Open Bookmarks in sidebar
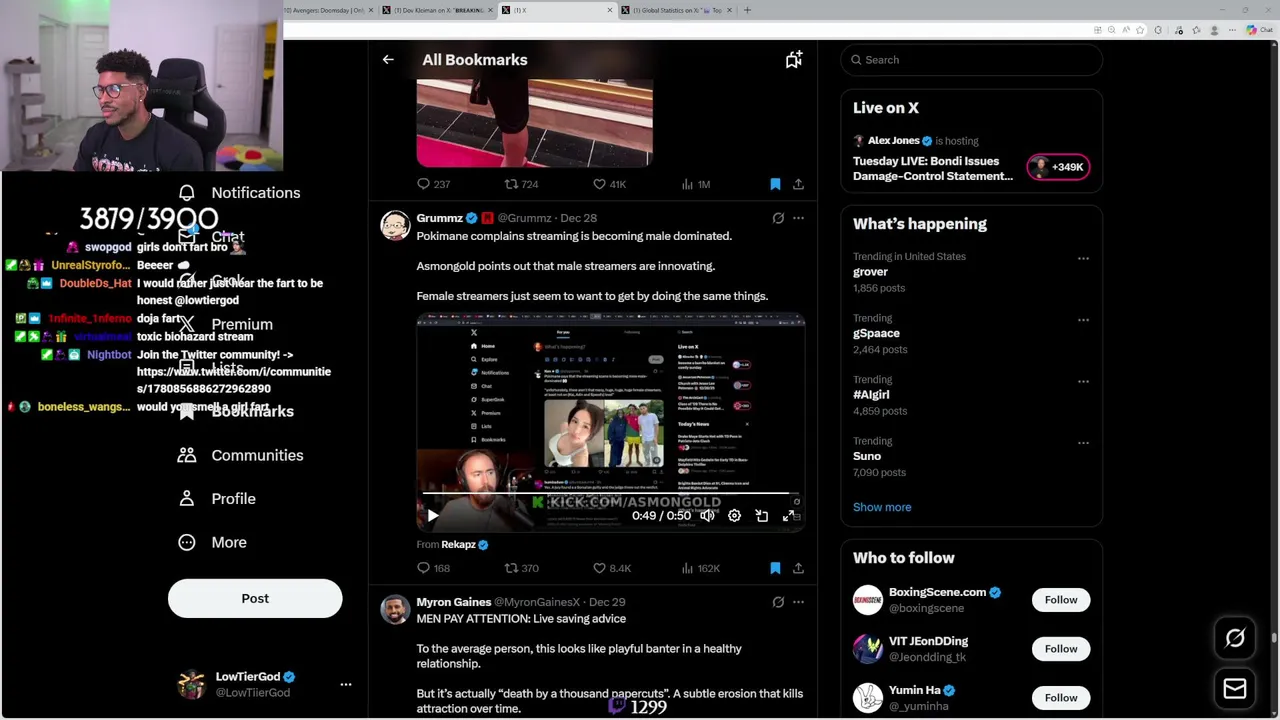Image resolution: width=1280 pixels, height=720 pixels. pos(235,411)
